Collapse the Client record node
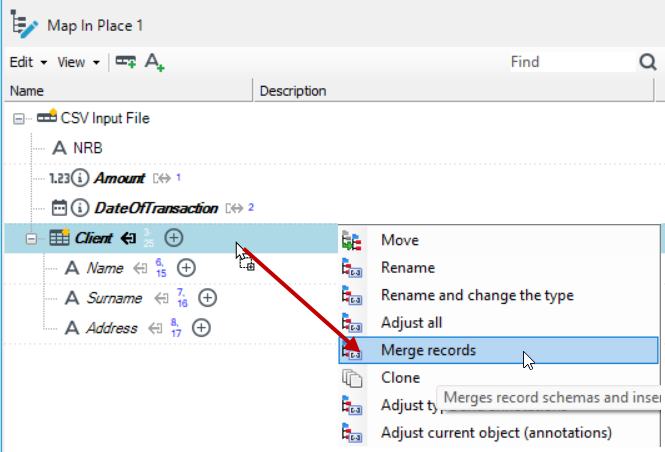665x452 pixels. (31, 239)
